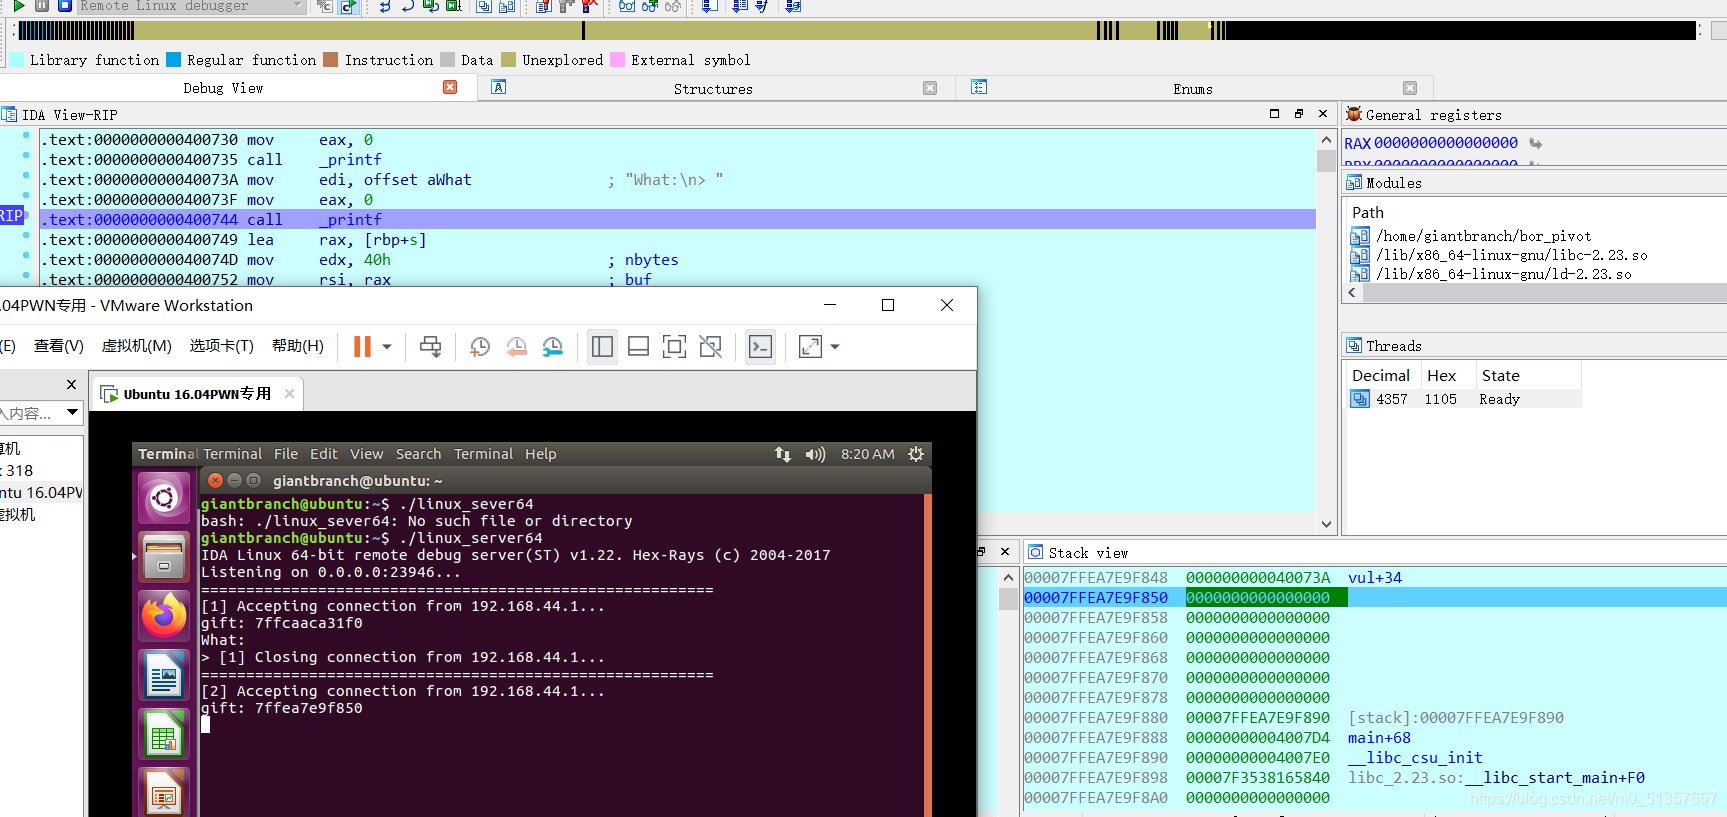Click the Step Over icon in the IDA toolbar

408,6
